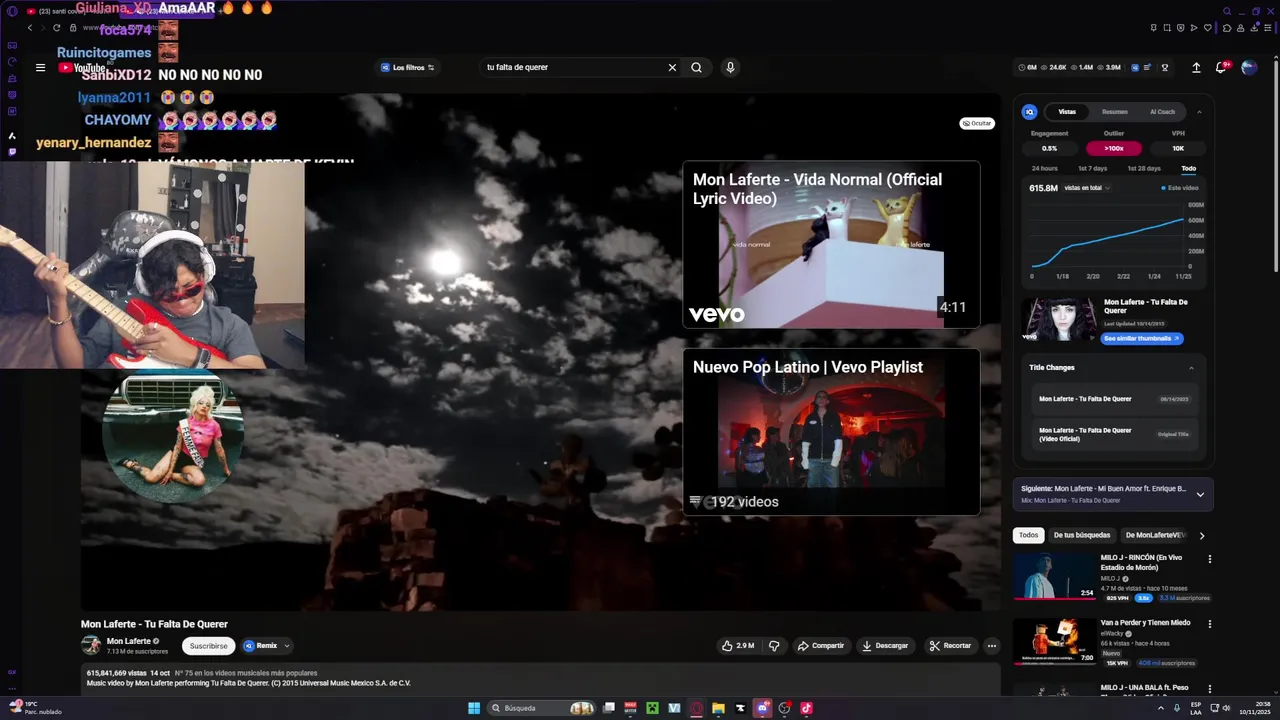
Task: Select the 1st 7 days range
Action: tap(1092, 168)
